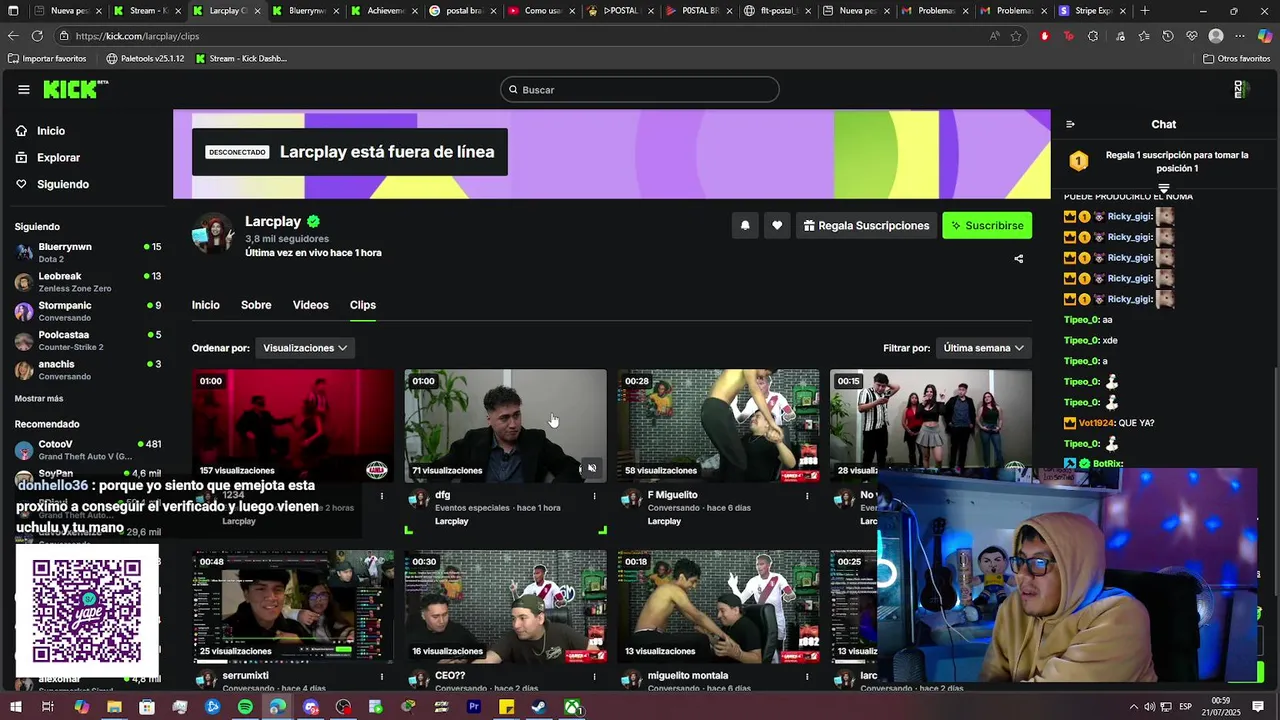Screen dimensions: 1280x720
Task: Switch to the Inicio channel tab
Action: (x=206, y=305)
